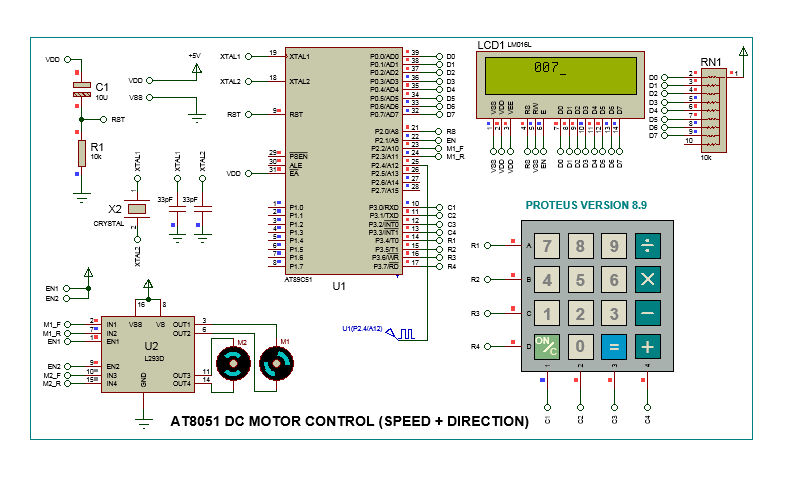Select resistor R1 10k
This screenshot has height=487, width=785.
pos(82,153)
